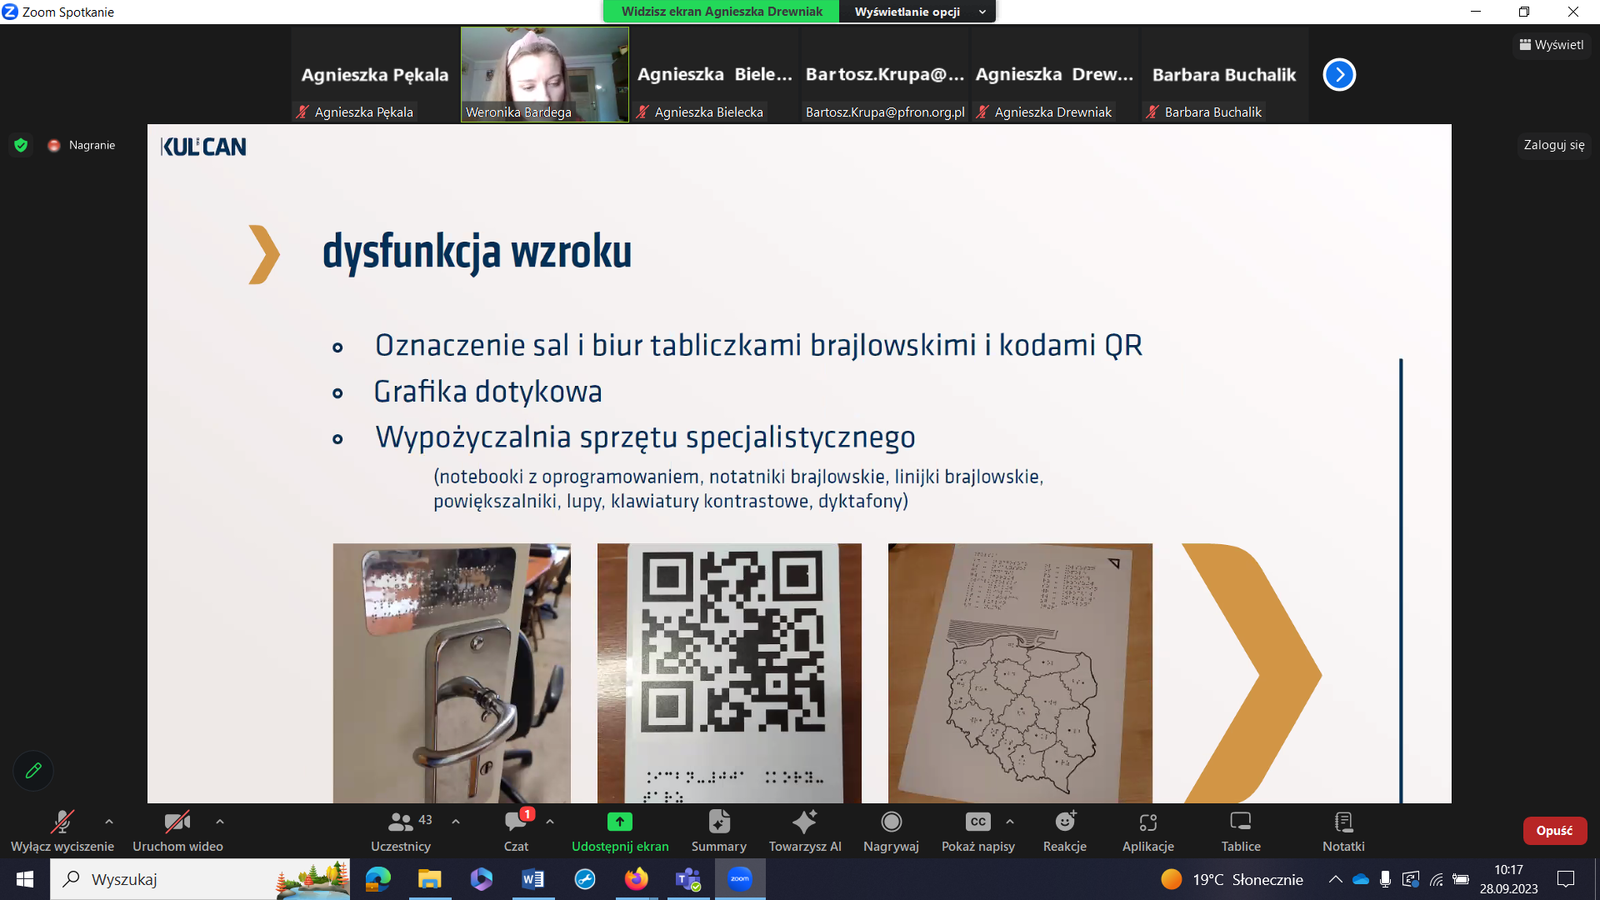Open the Wyświetlanie opcji dropdown
Viewport: 1600px width, 900px height.
pyautogui.click(x=918, y=12)
